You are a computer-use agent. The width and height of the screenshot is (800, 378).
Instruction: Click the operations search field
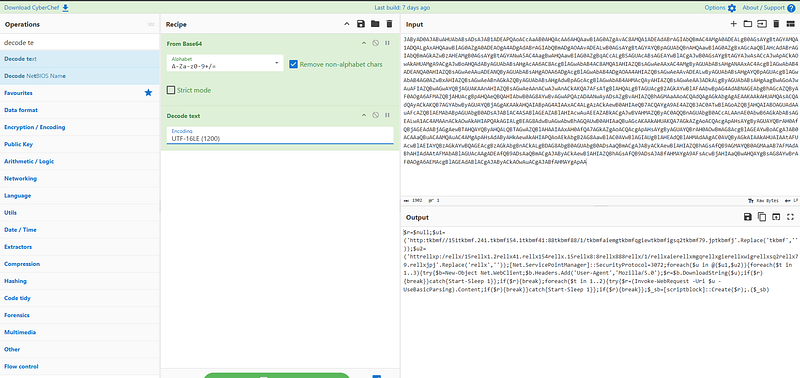[79, 42]
